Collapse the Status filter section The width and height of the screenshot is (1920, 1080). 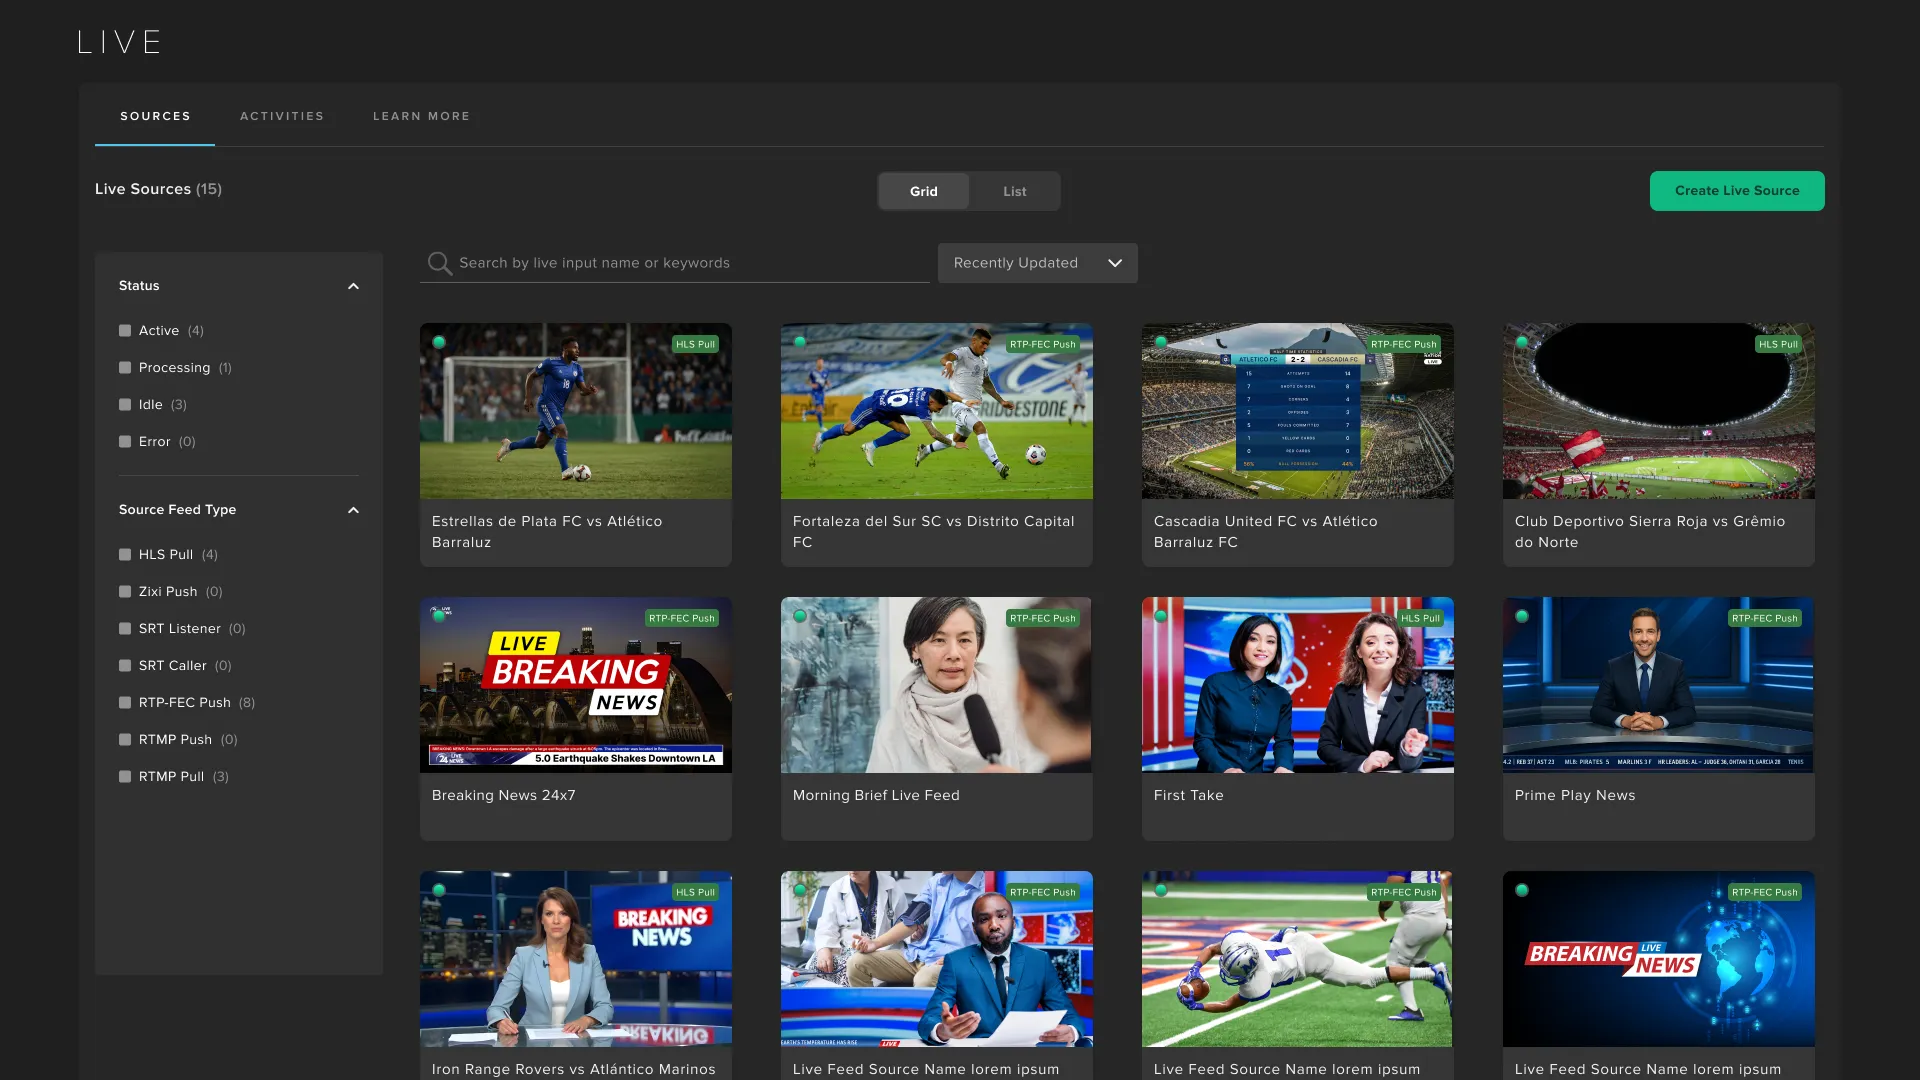tap(353, 286)
